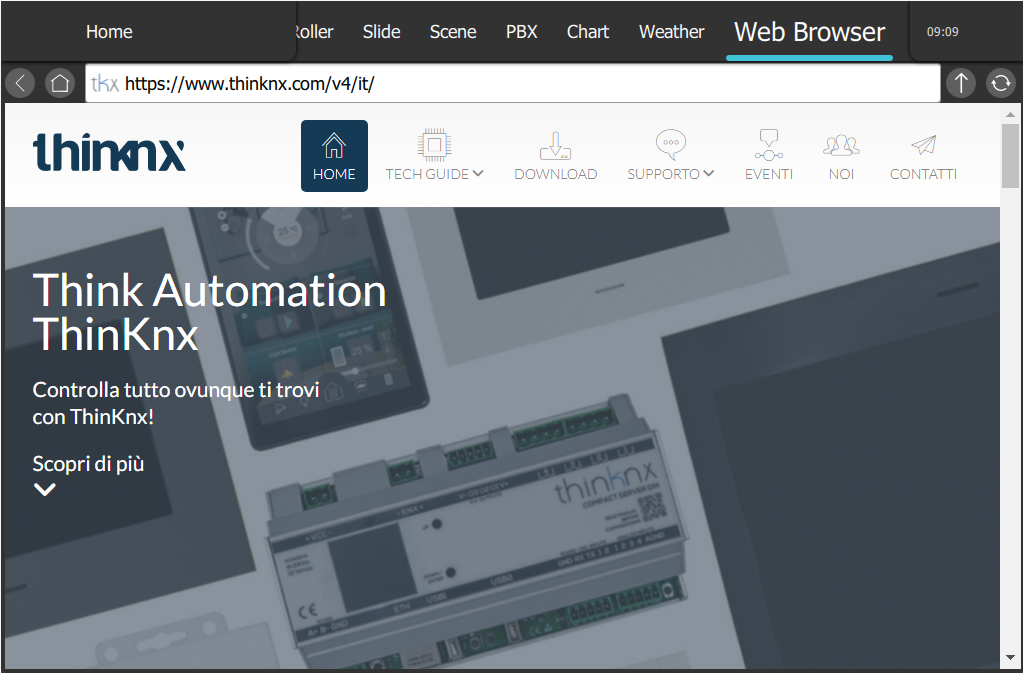Click the Scopri di più link
This screenshot has width=1023, height=673.
pyautogui.click(x=88, y=464)
